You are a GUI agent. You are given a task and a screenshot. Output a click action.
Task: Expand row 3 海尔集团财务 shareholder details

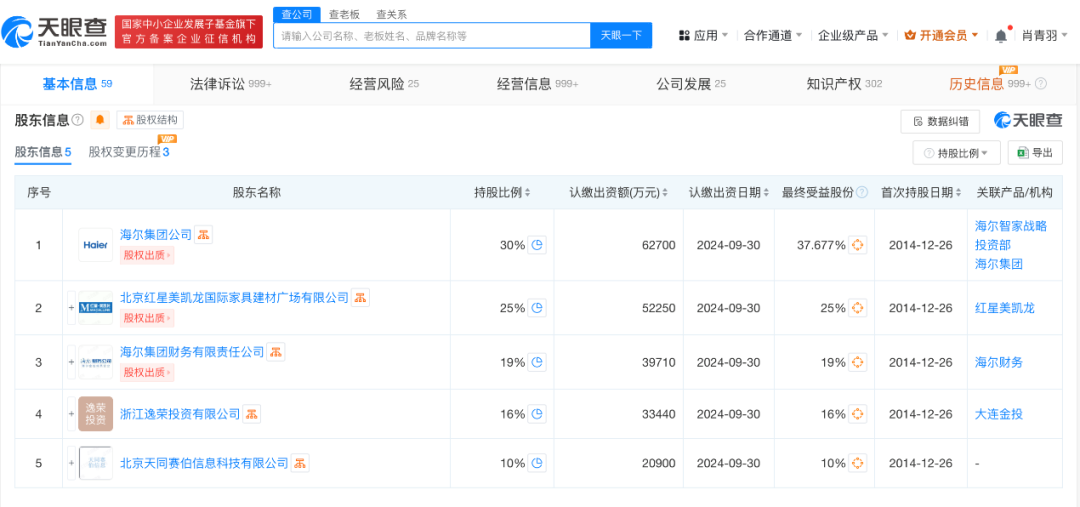(71, 362)
